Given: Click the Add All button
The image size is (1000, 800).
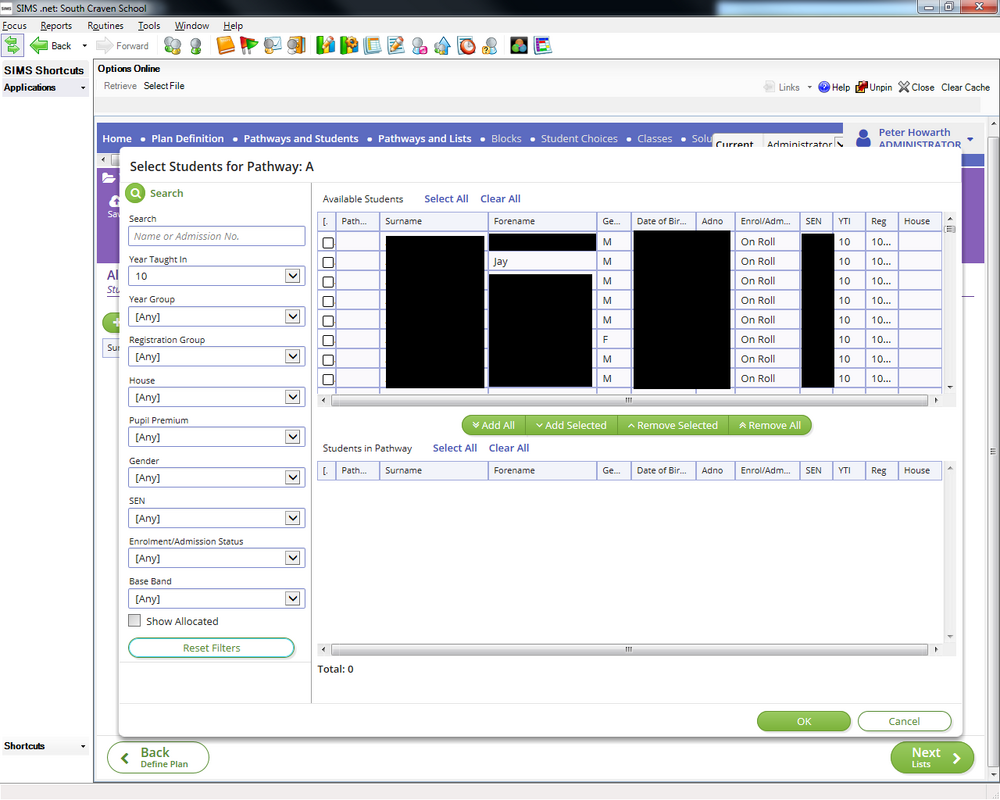Looking at the screenshot, I should click(x=493, y=426).
